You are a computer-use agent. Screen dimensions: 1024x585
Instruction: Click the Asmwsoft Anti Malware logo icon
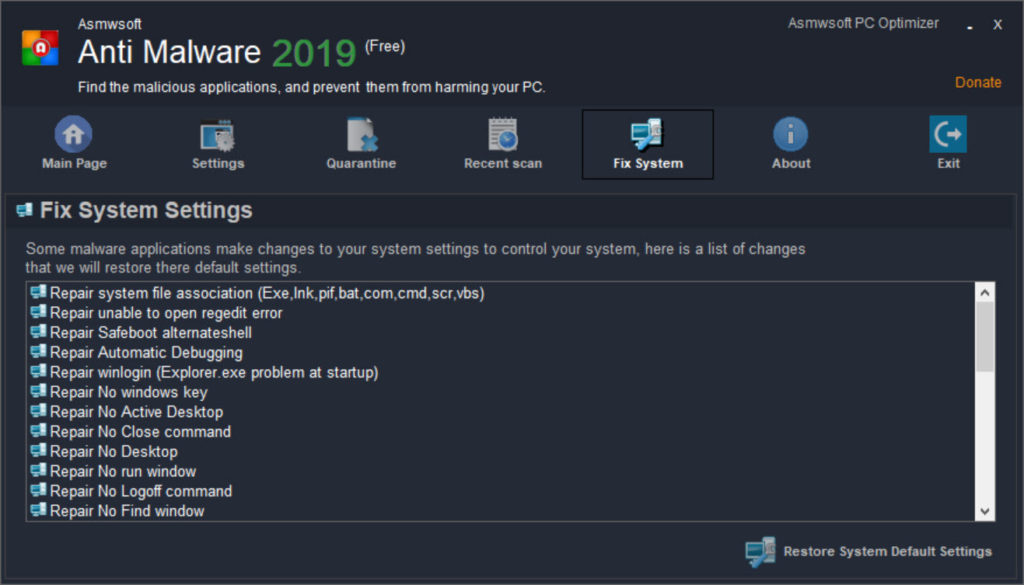40,48
